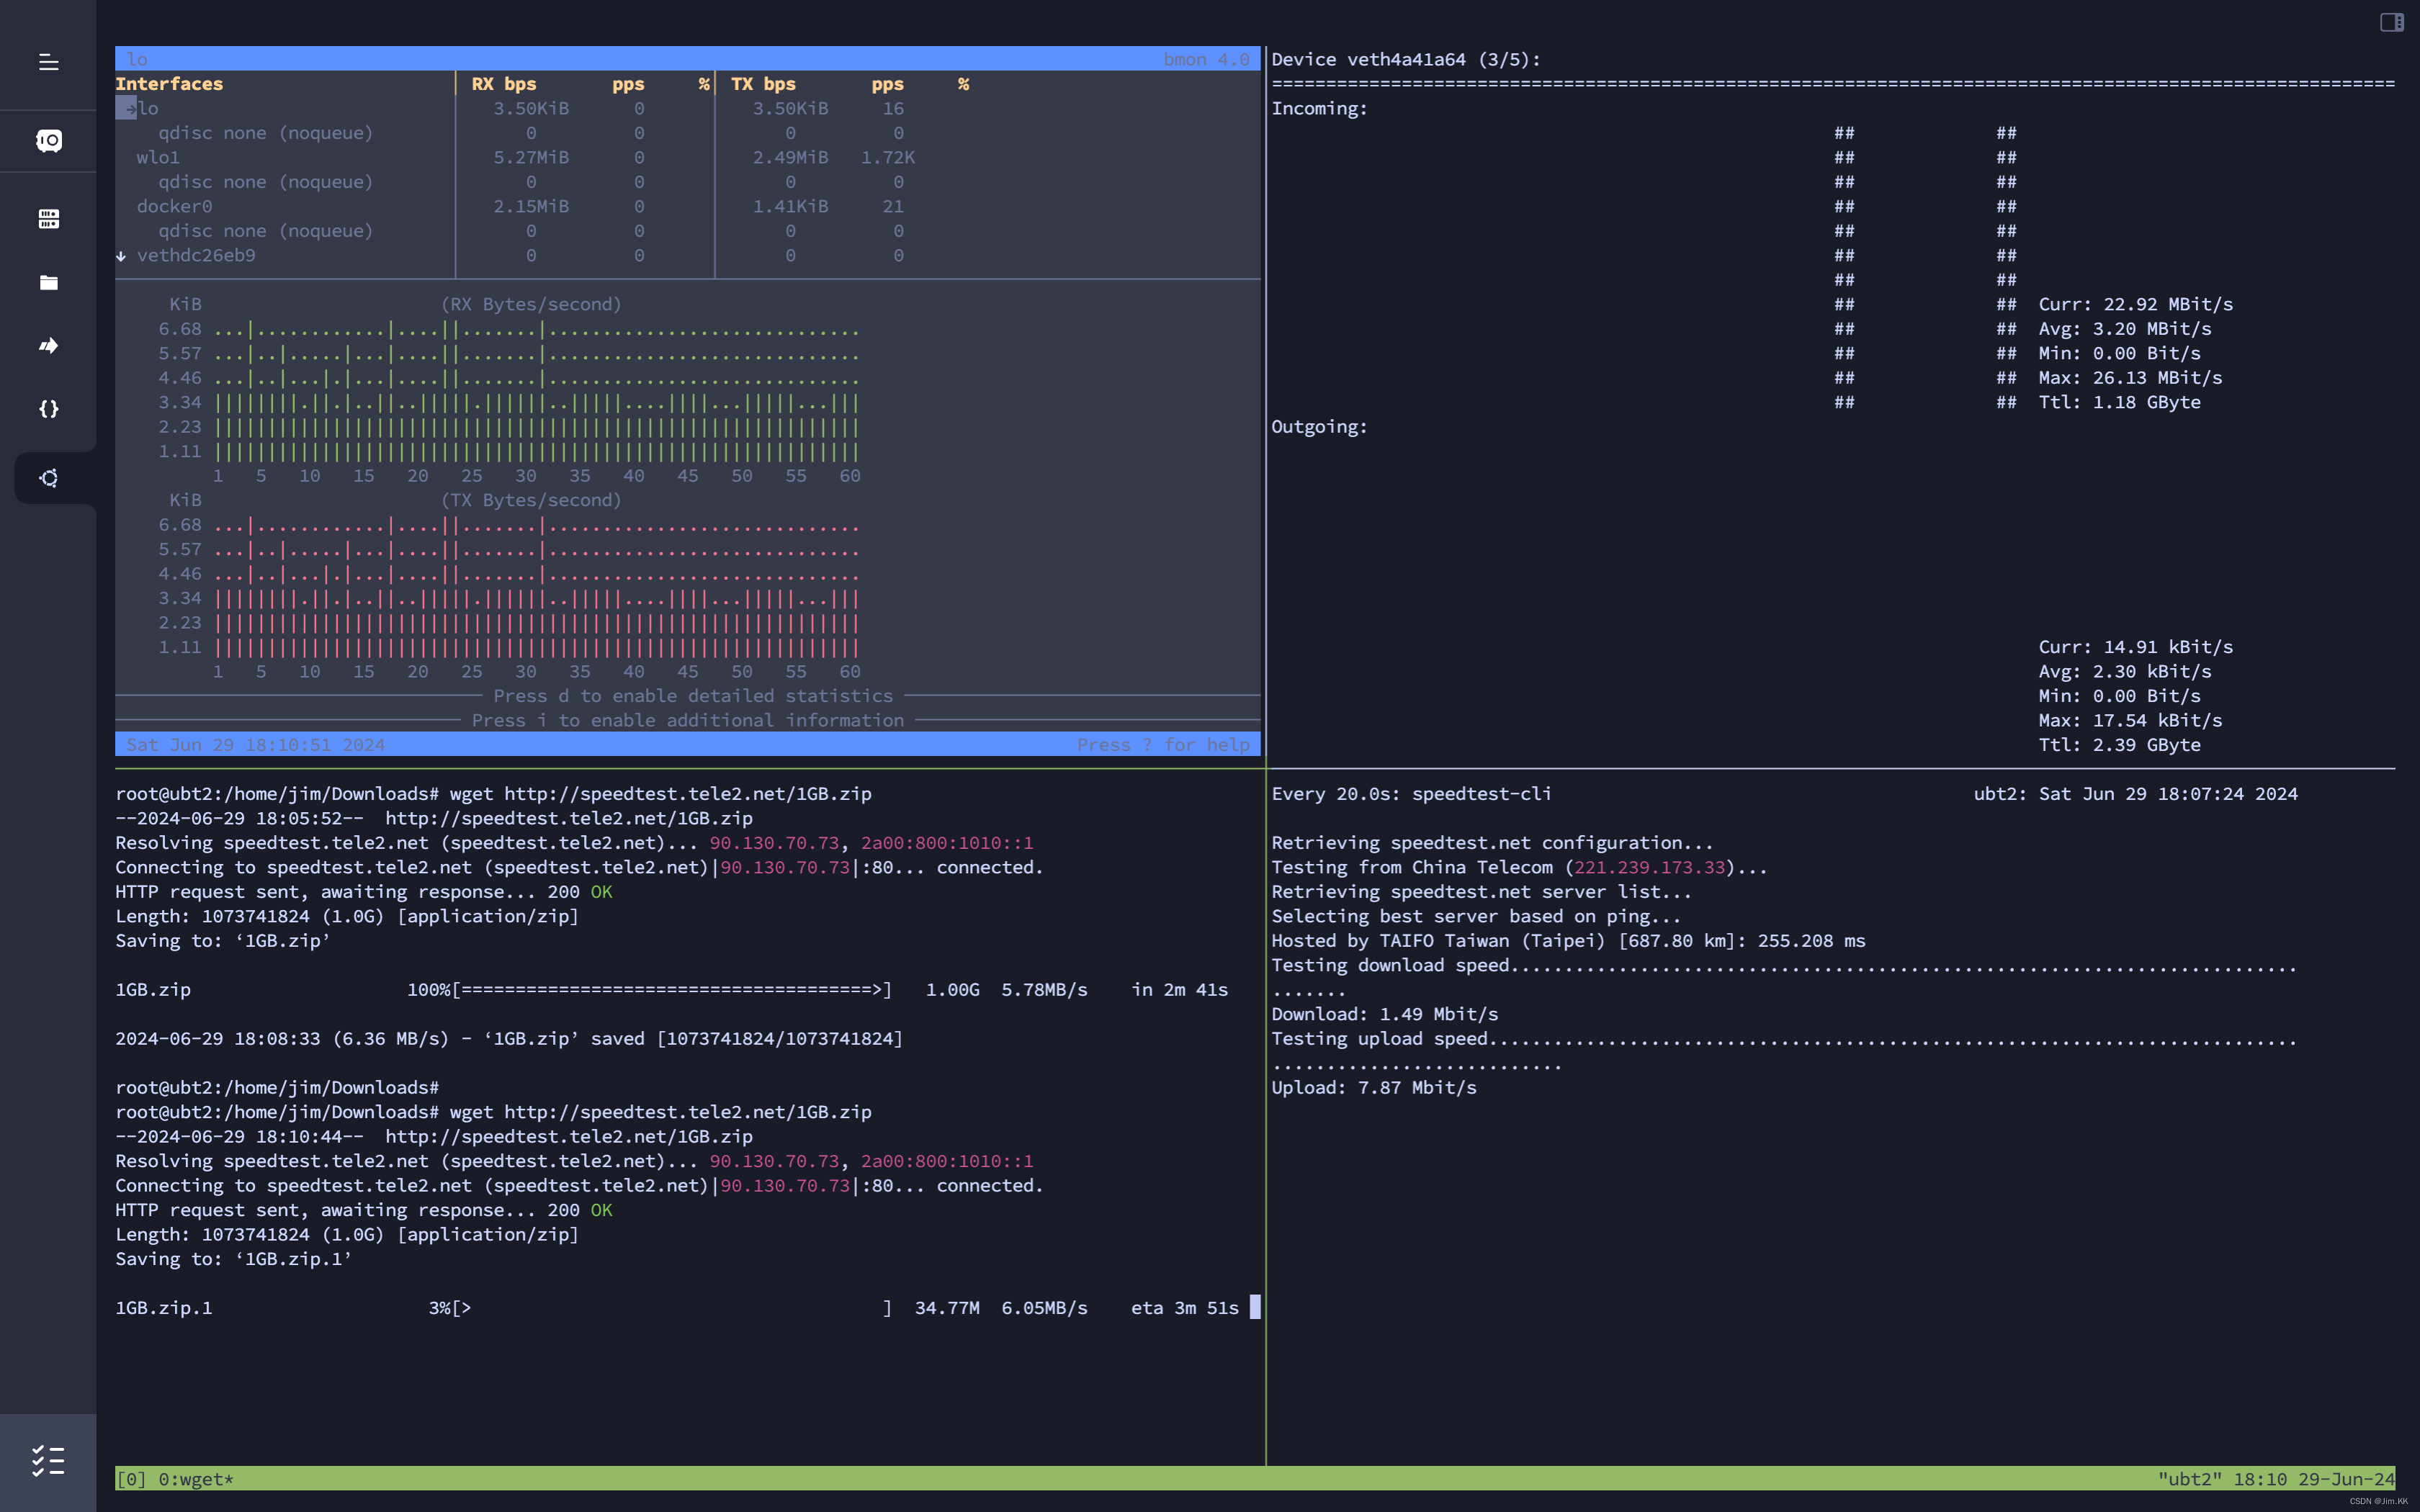
Task: Select the wlo1 interface row
Action: [x=687, y=157]
